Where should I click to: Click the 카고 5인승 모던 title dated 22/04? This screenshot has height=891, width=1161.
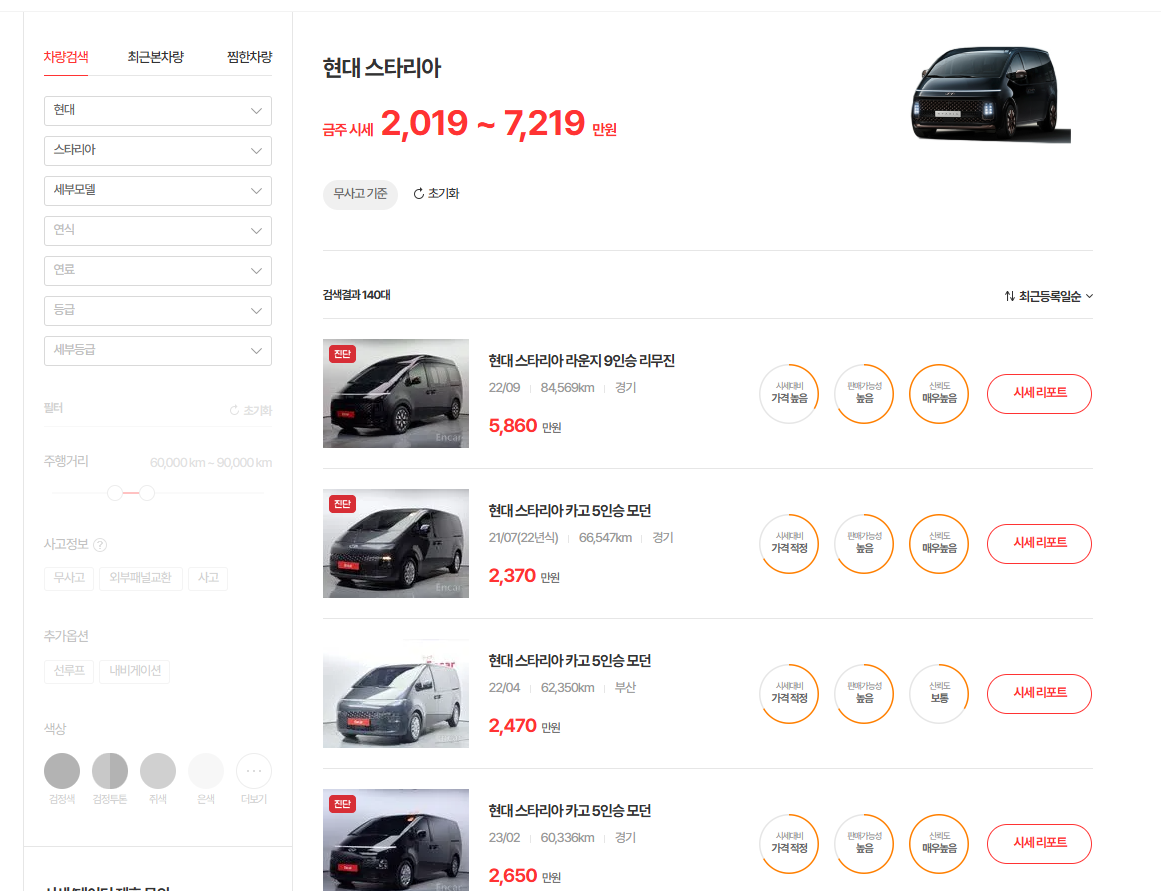coord(569,661)
